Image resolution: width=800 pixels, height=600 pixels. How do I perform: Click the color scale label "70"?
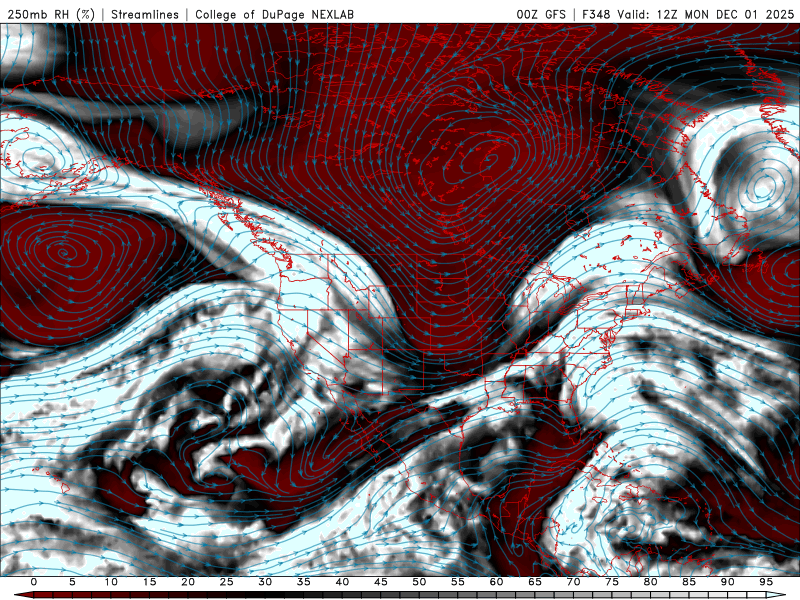[573, 582]
